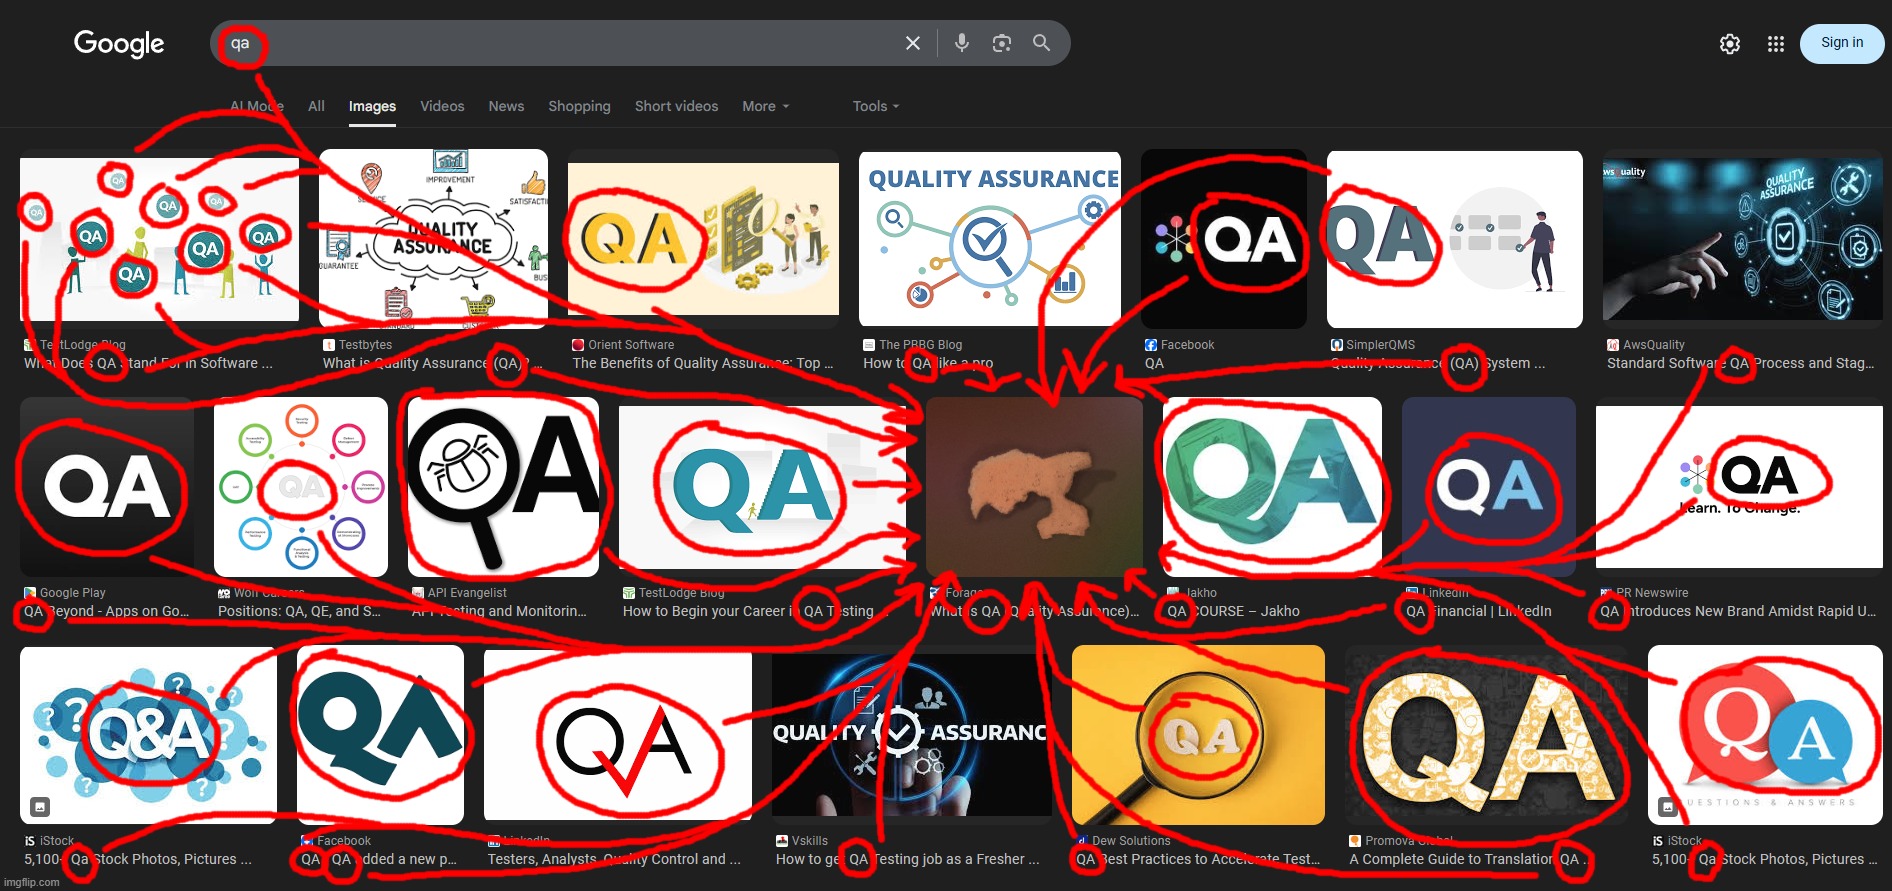Select the Images tab

click(372, 106)
